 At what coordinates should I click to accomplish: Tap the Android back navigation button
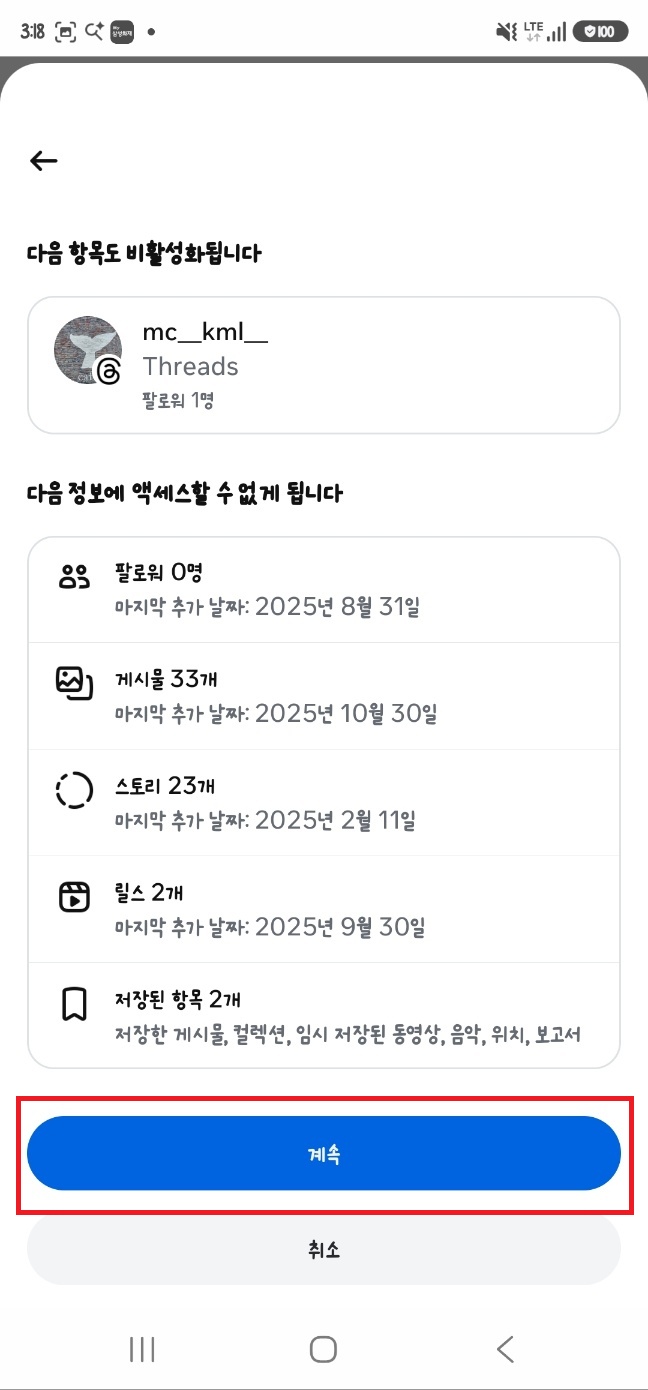505,1349
